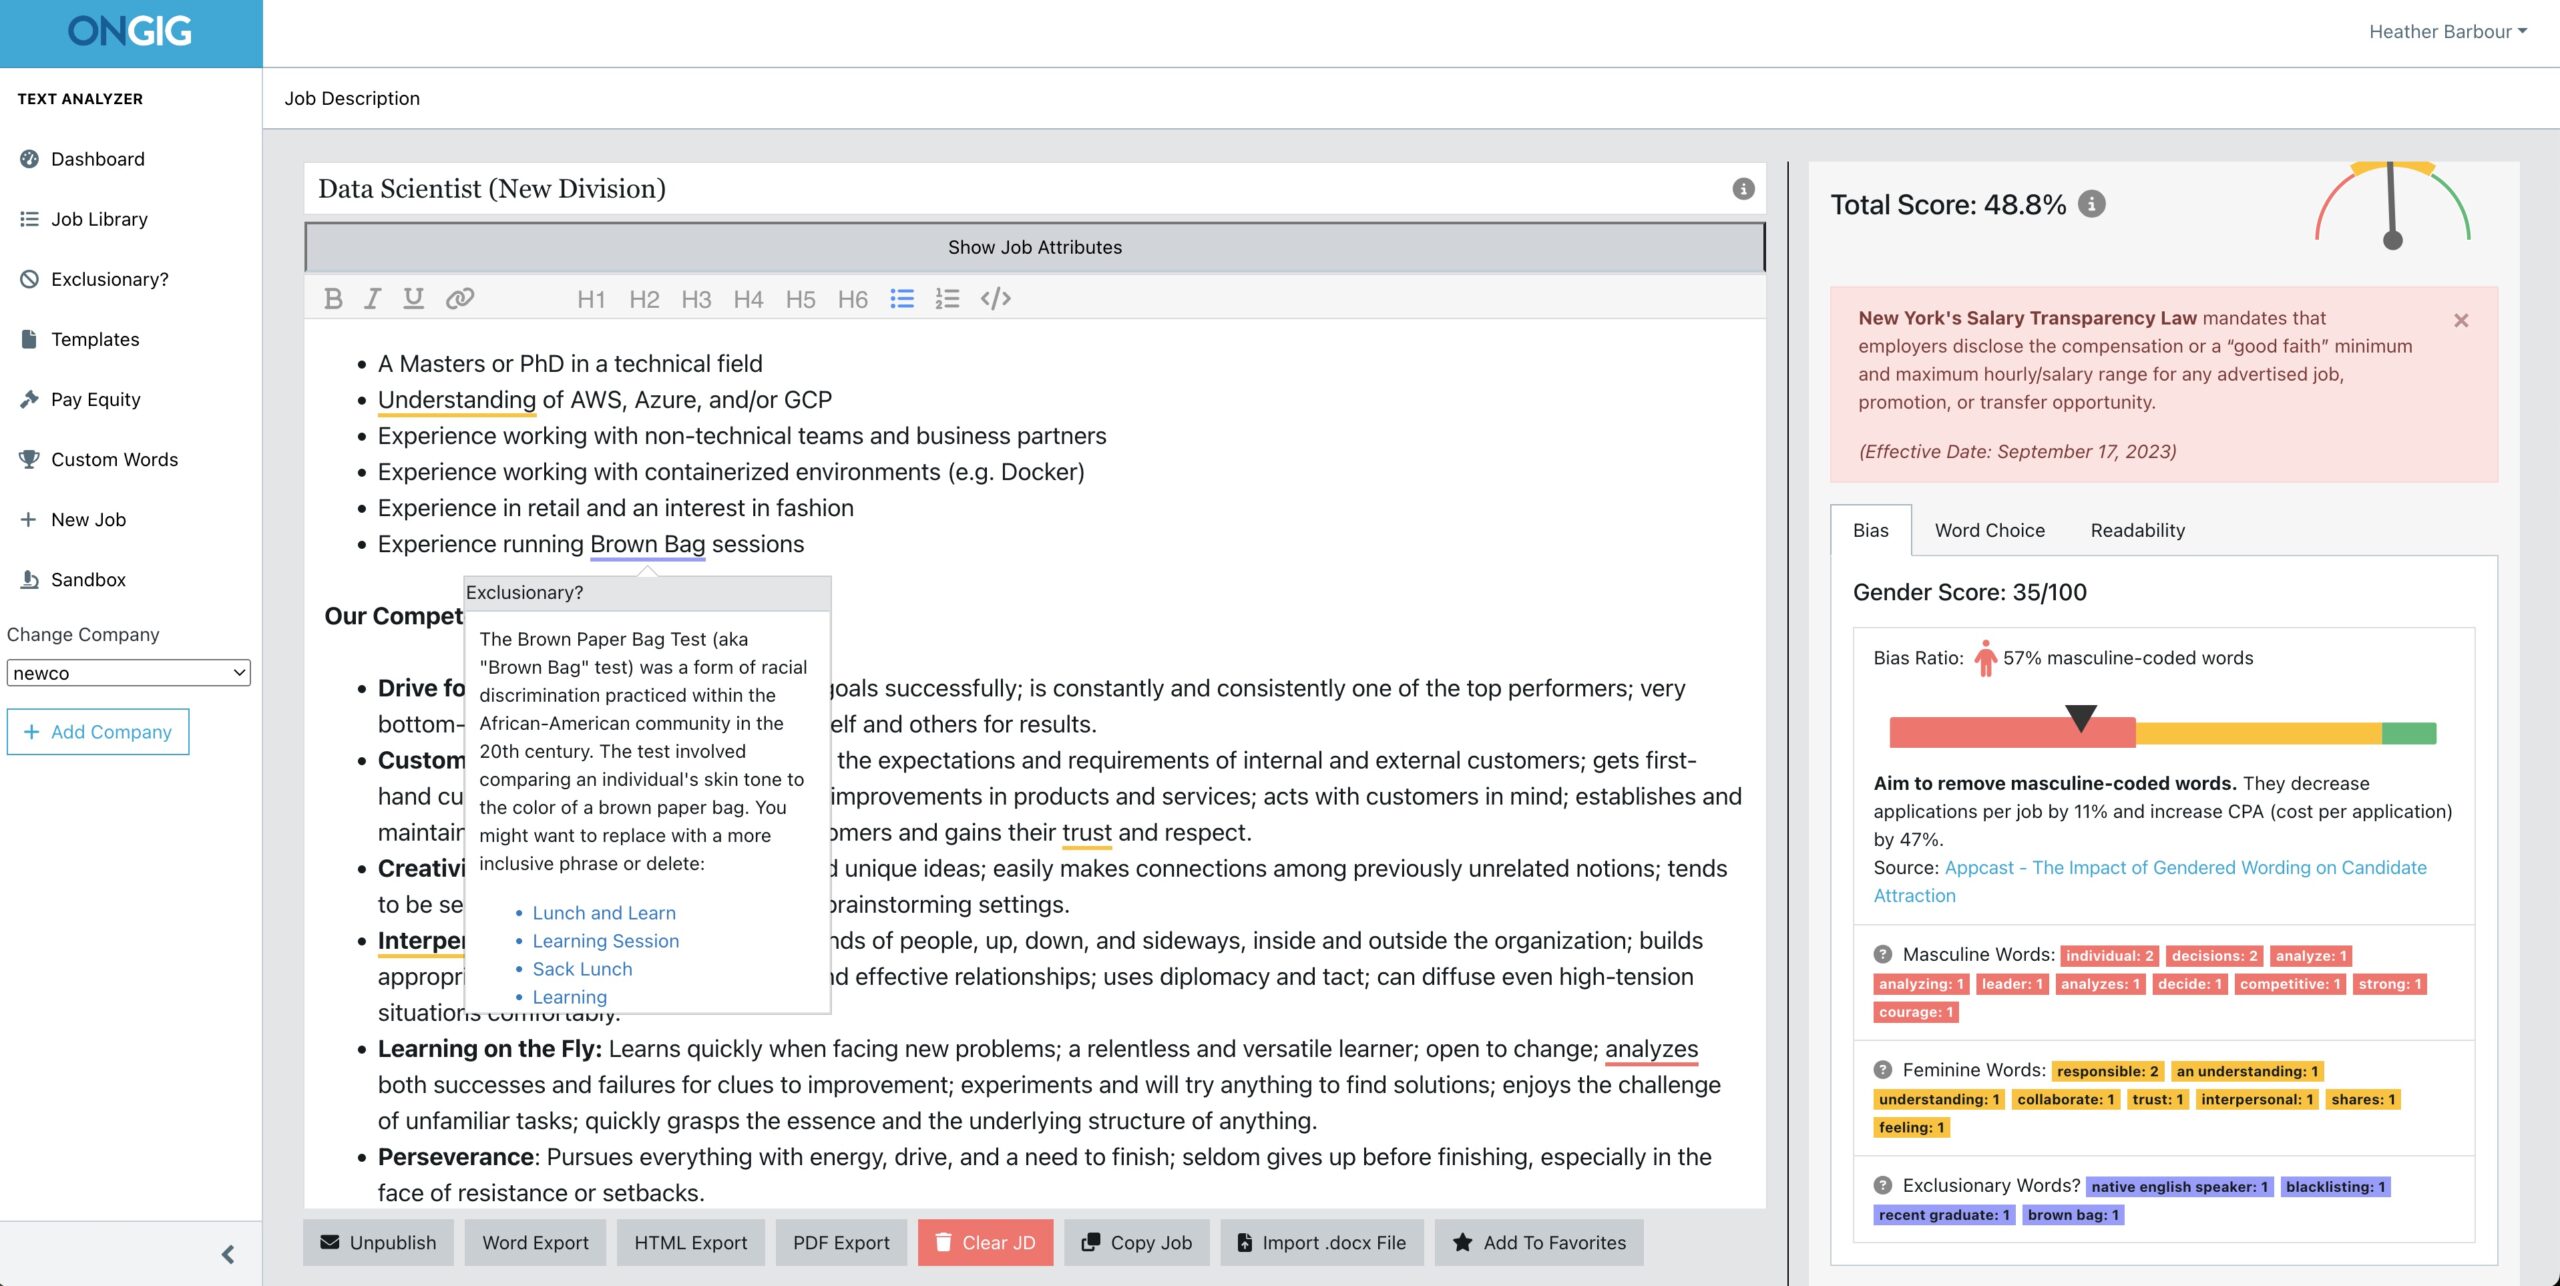Open the Appcast gendered wording source link
2560x1286 pixels.
[2150, 881]
